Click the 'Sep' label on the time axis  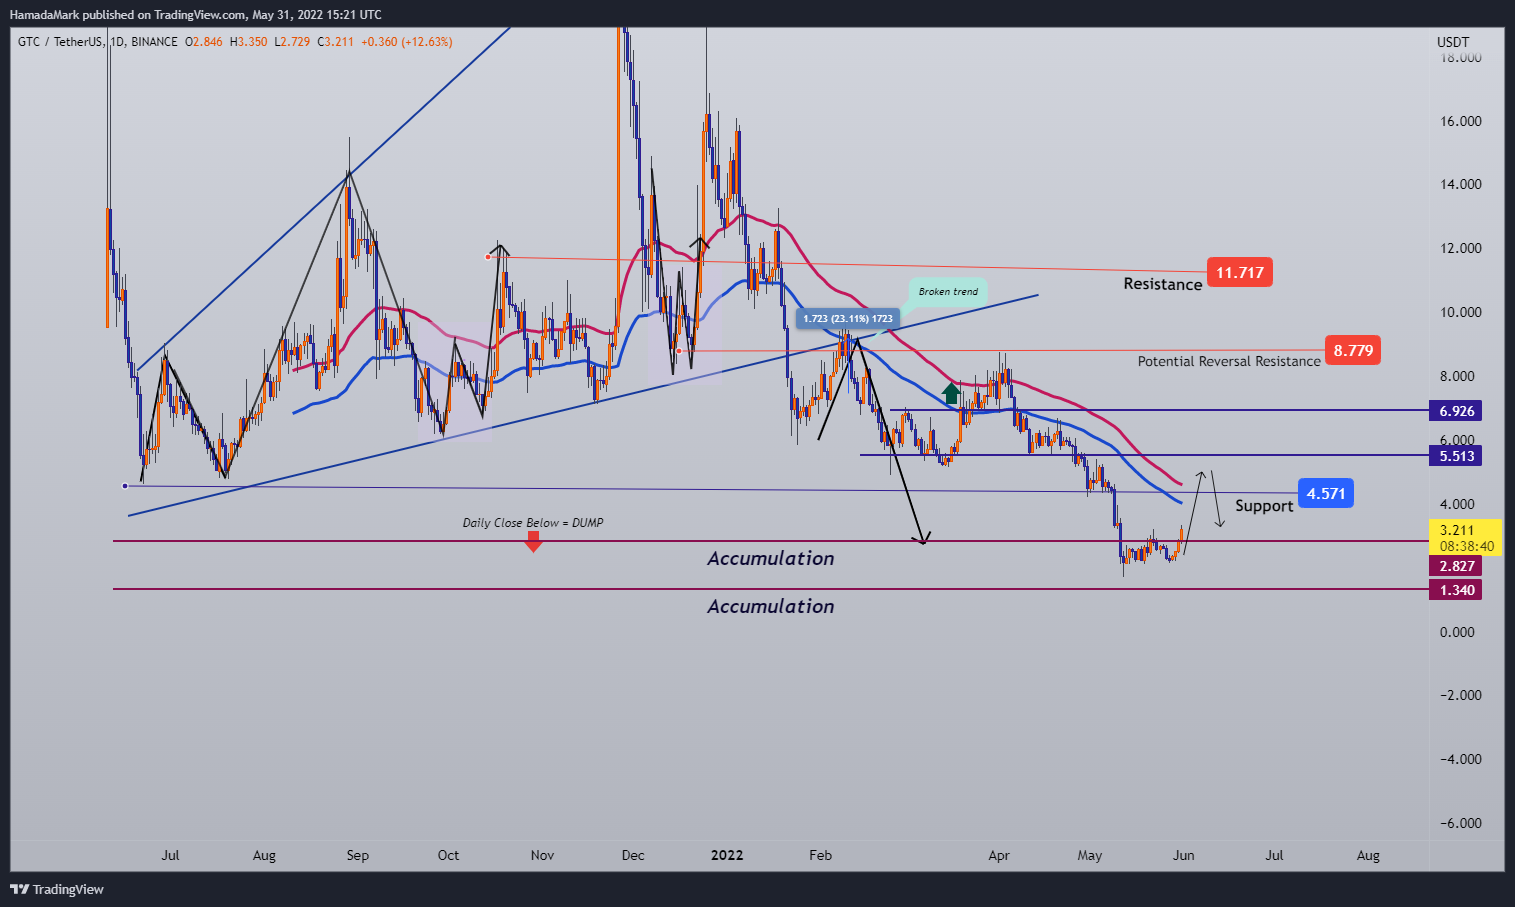click(357, 855)
